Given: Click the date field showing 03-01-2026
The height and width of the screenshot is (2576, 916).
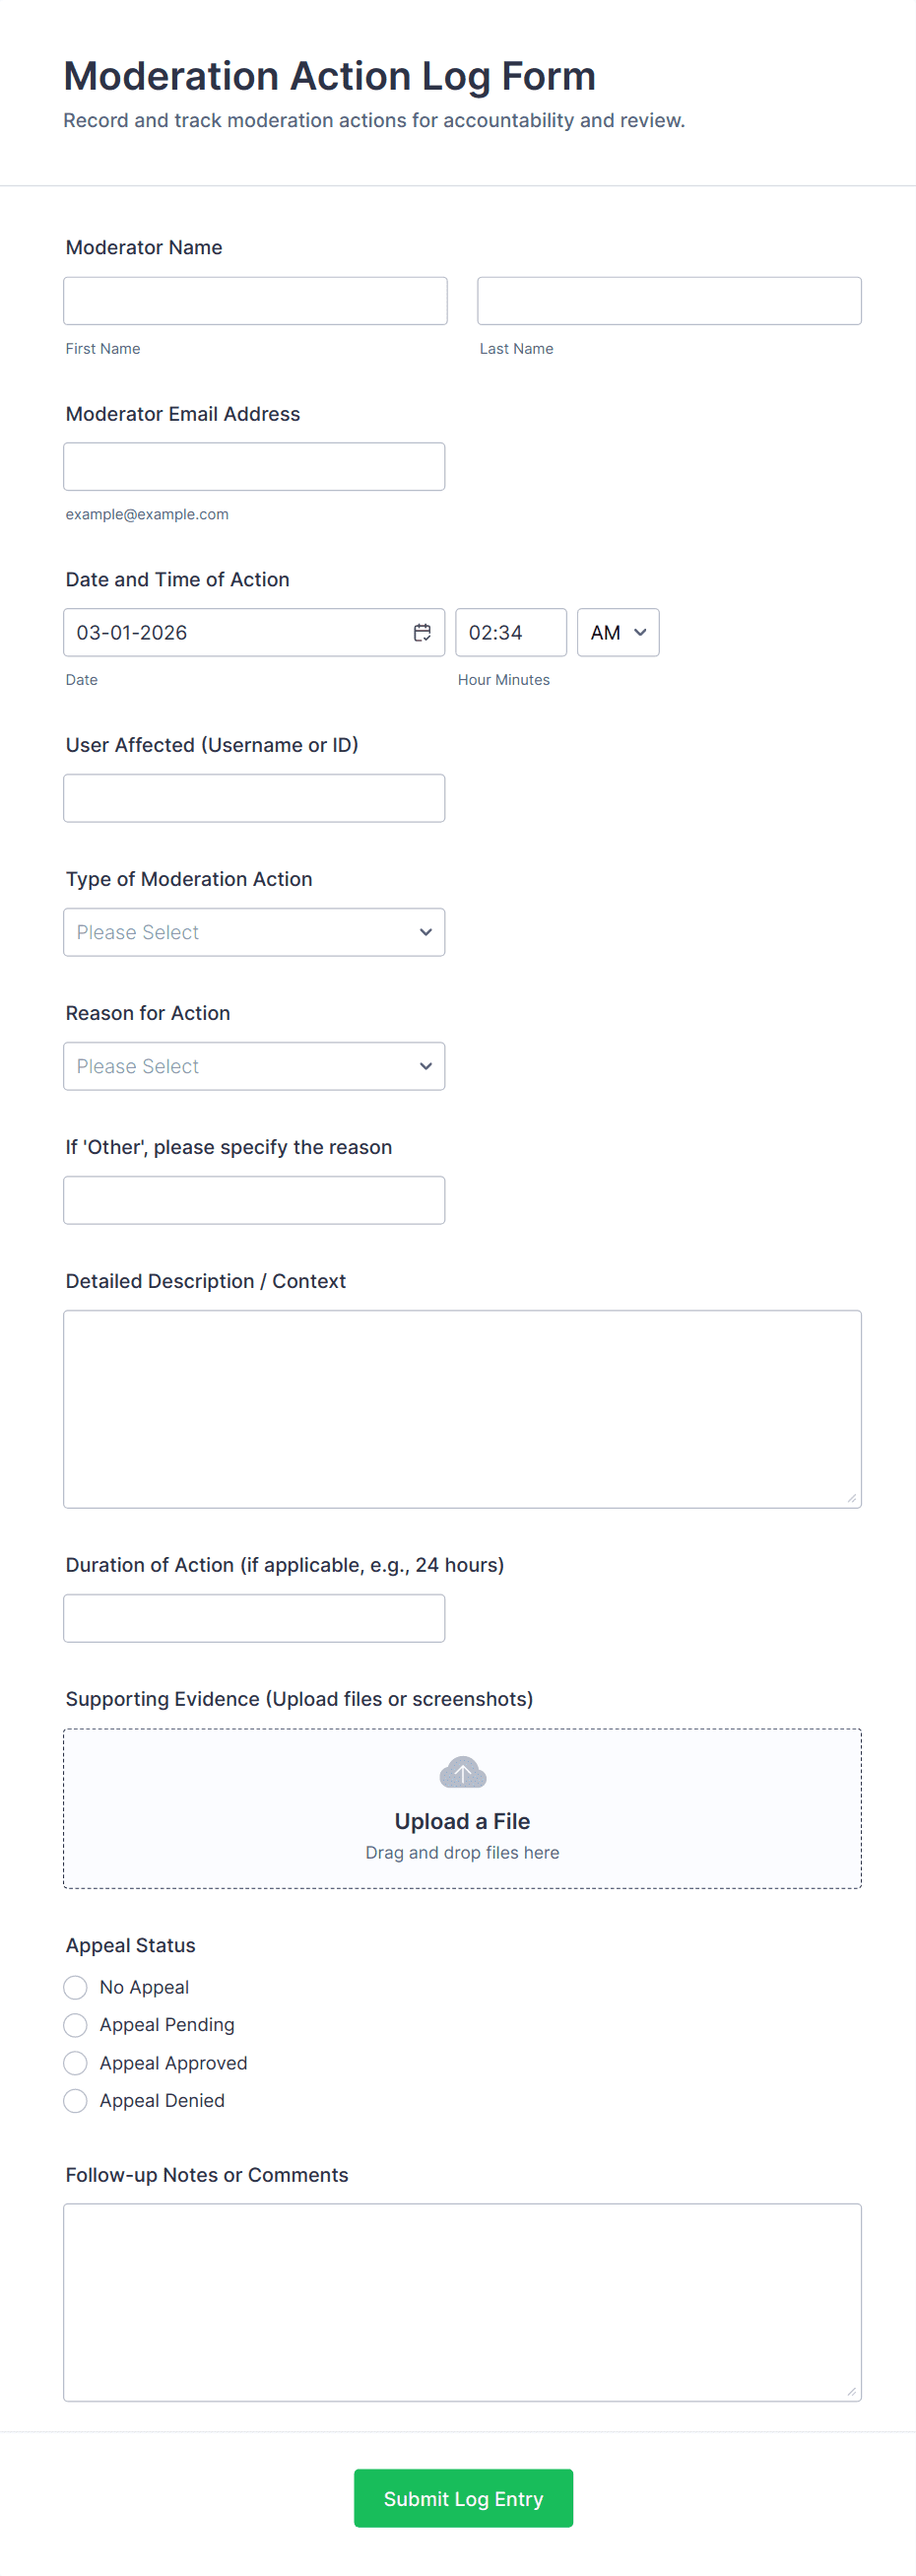Looking at the screenshot, I should 235,632.
